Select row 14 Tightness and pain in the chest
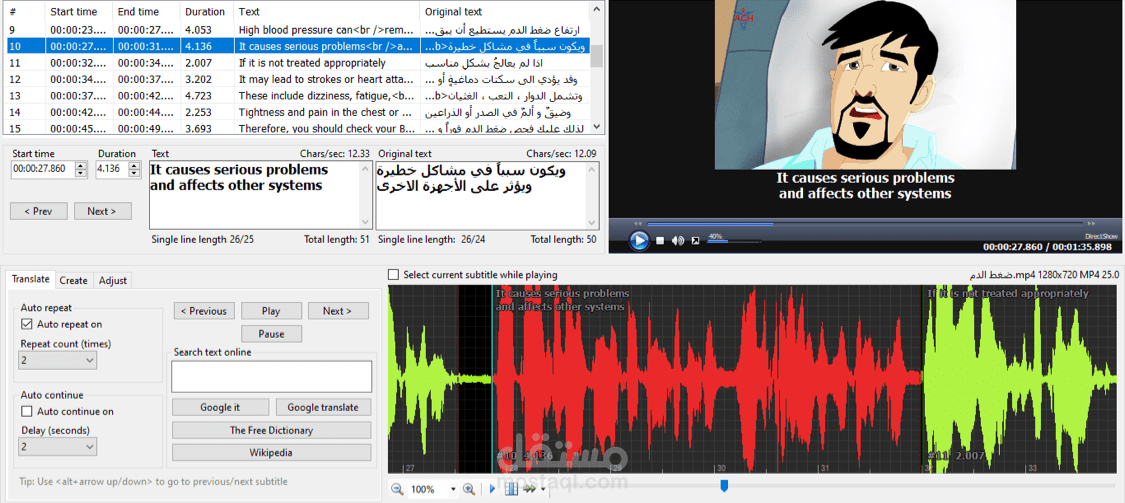Image resolution: width=1125 pixels, height=503 pixels. 298,112
